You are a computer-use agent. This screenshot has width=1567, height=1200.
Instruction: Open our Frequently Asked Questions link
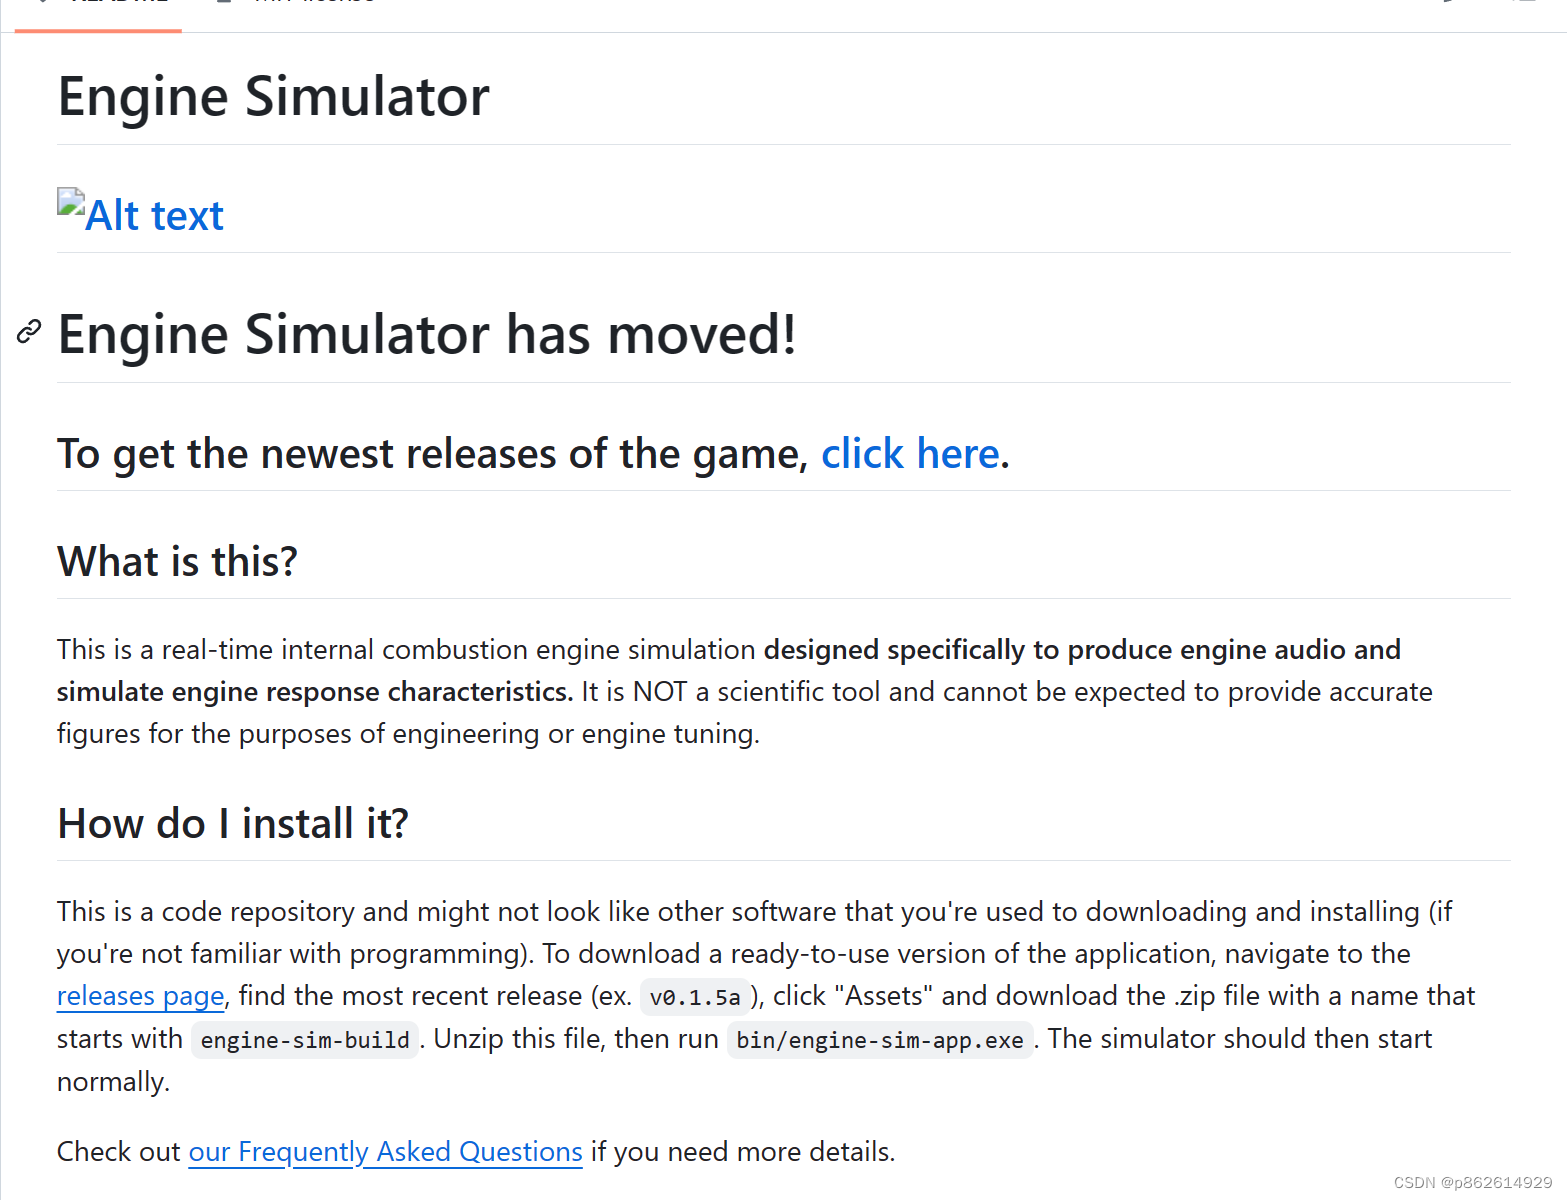(x=385, y=1152)
